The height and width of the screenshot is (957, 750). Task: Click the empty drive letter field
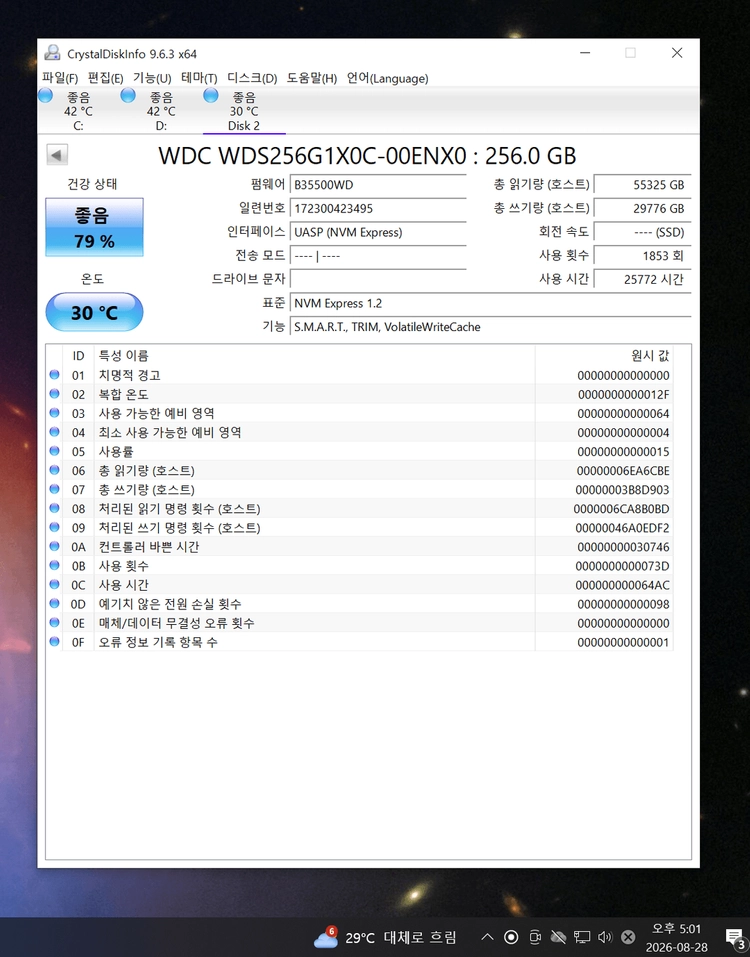click(x=378, y=279)
